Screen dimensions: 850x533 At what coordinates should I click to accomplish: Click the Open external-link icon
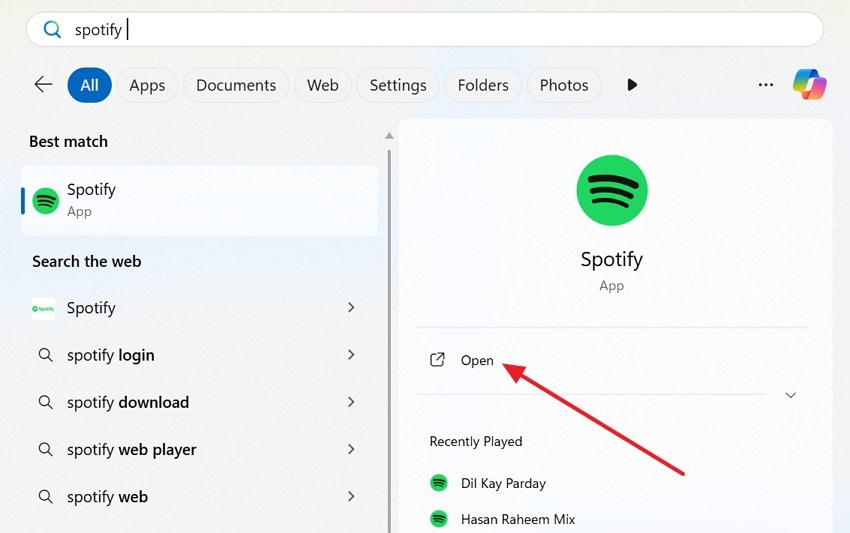tap(437, 360)
